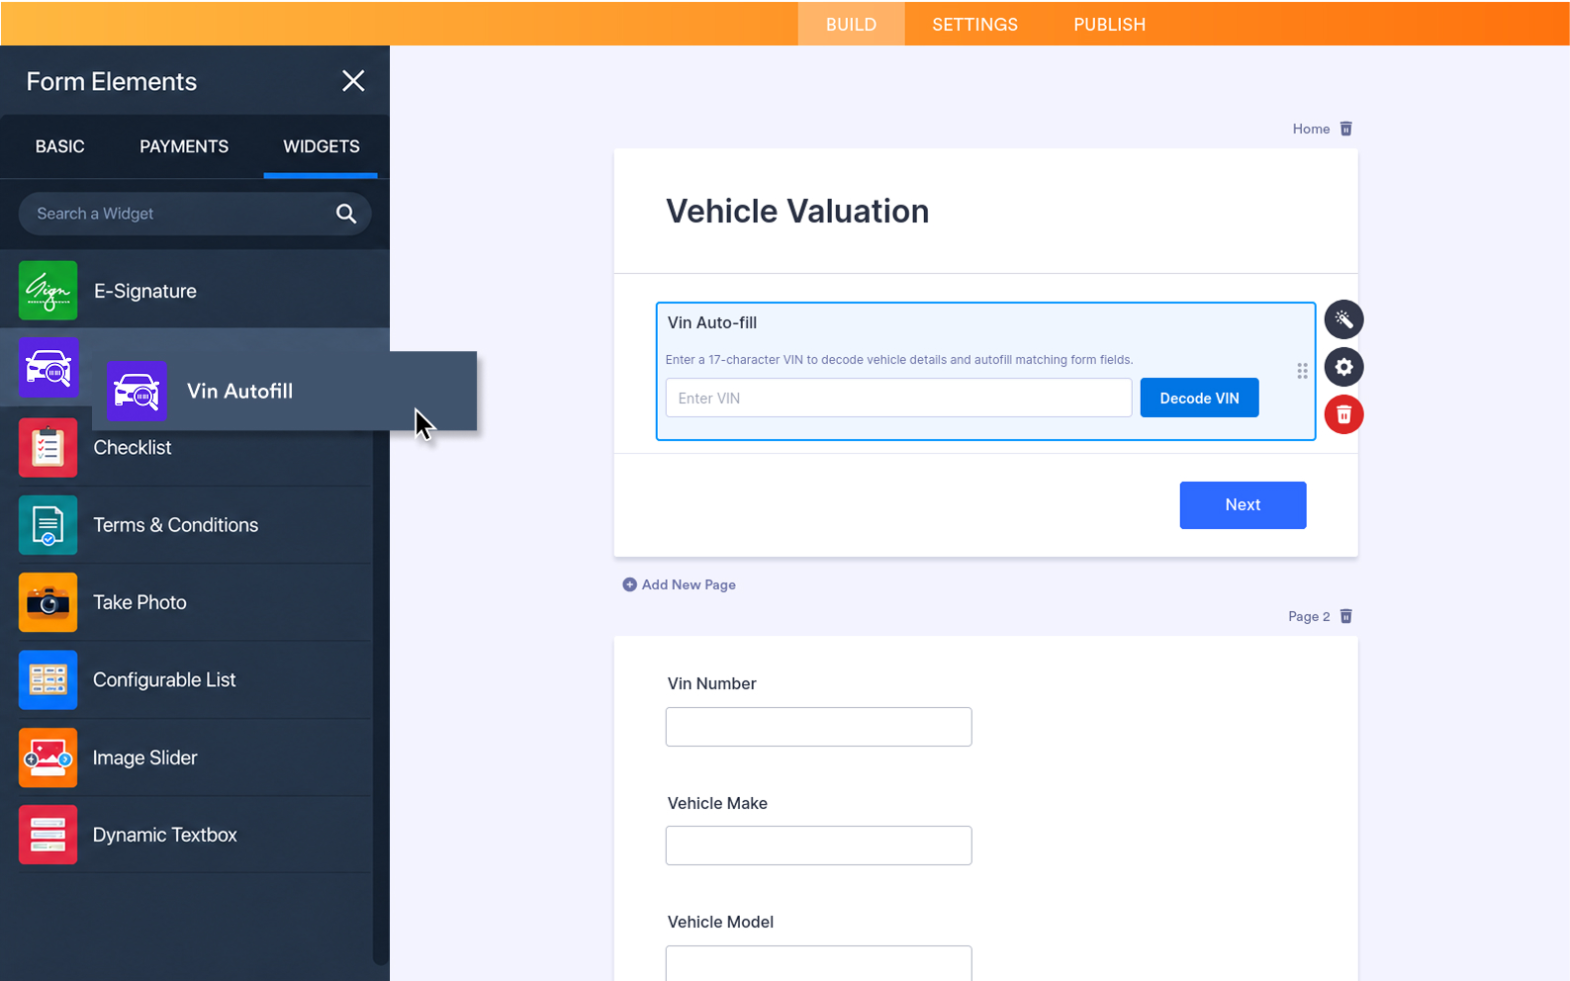This screenshot has width=1570, height=981.
Task: Click the VIN decode description text
Action: tap(899, 360)
